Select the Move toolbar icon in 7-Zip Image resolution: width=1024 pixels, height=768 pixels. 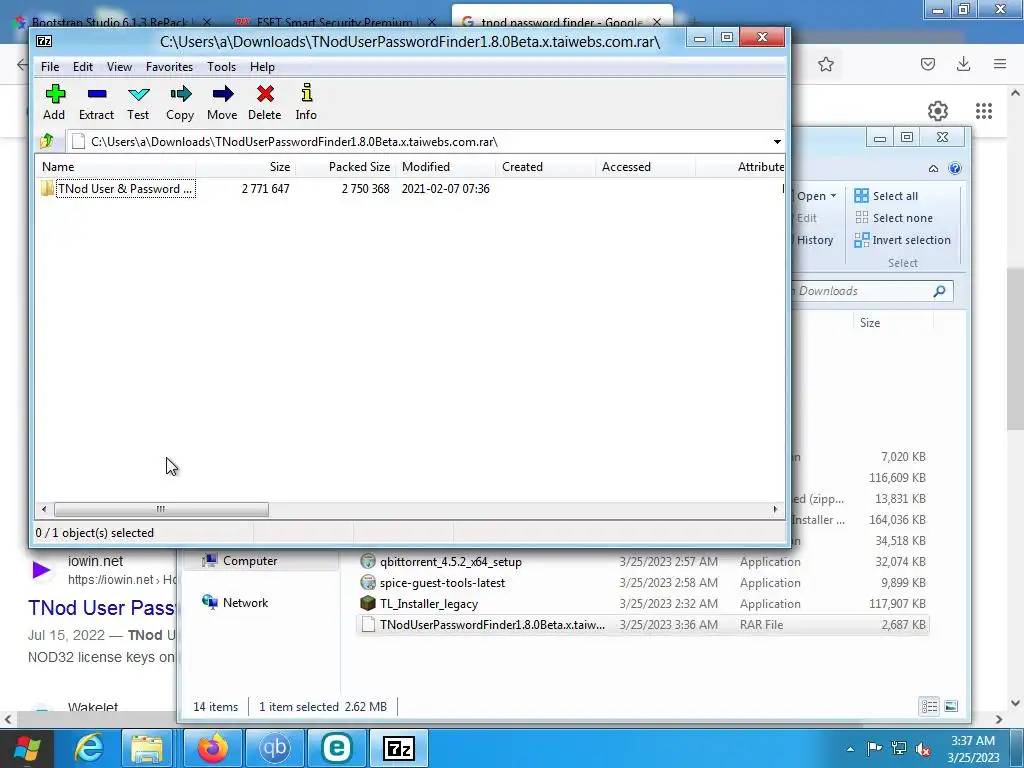222,103
